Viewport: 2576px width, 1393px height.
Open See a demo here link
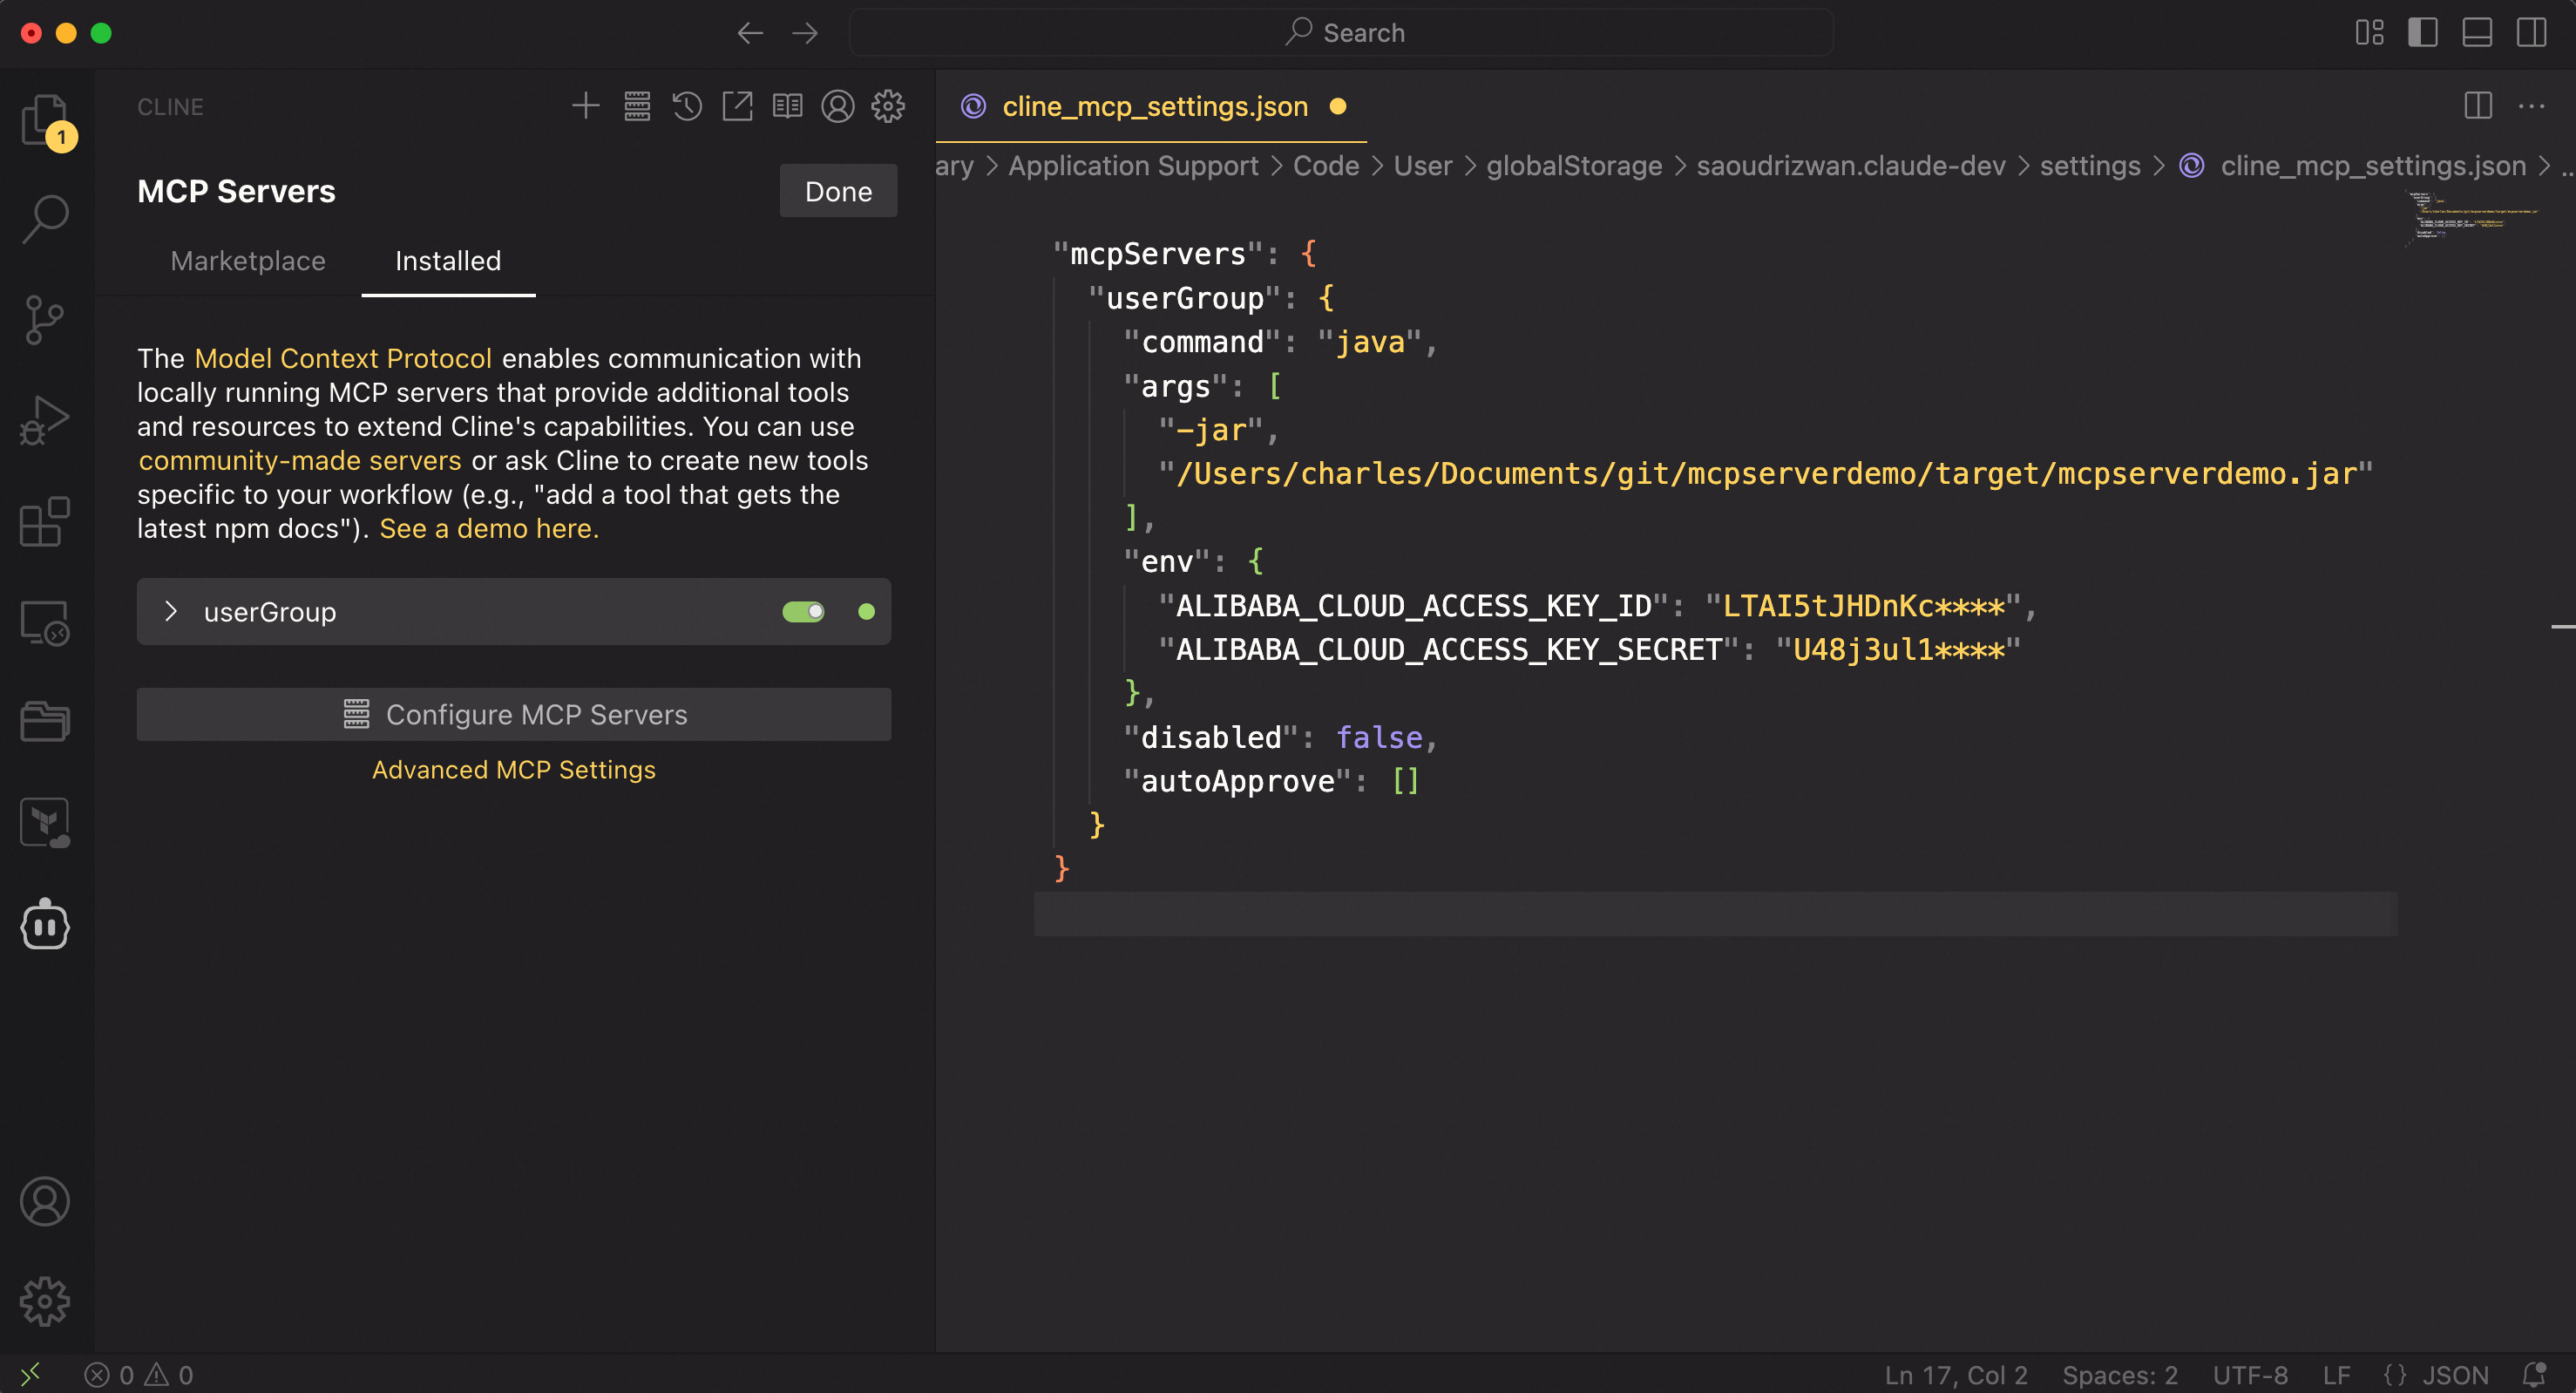point(489,528)
